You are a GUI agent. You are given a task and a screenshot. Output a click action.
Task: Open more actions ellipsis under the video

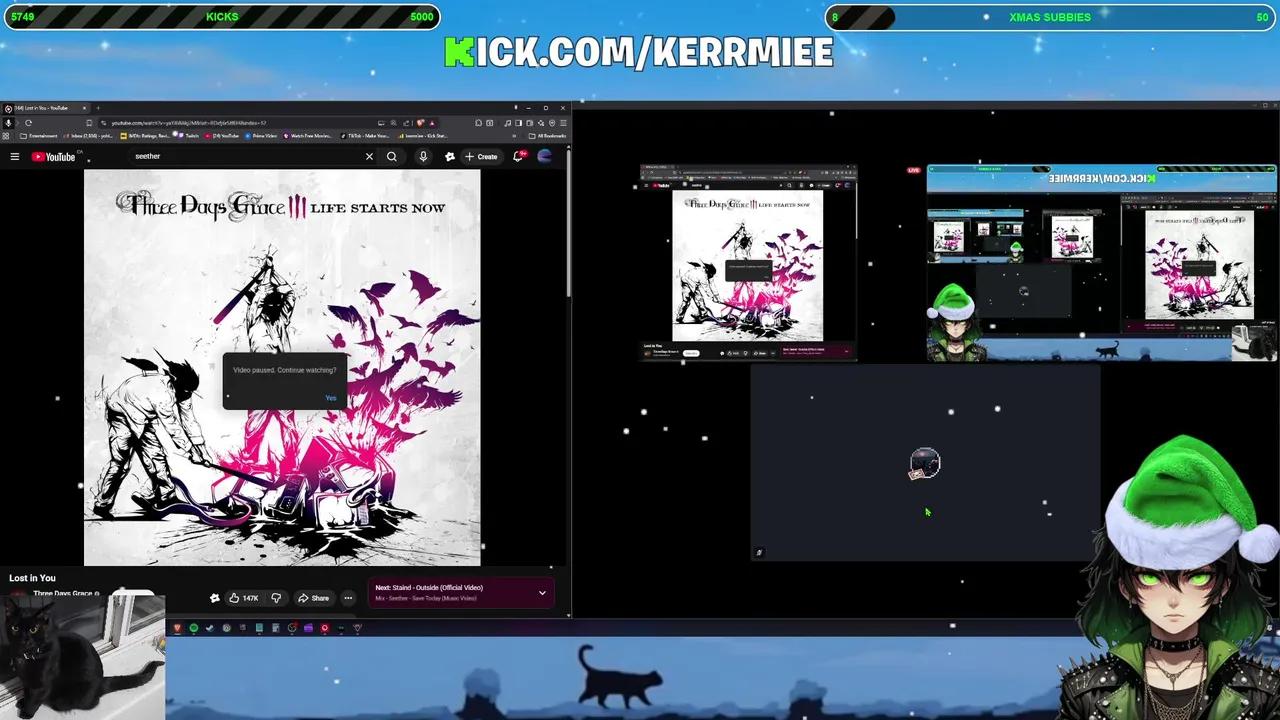click(x=348, y=598)
